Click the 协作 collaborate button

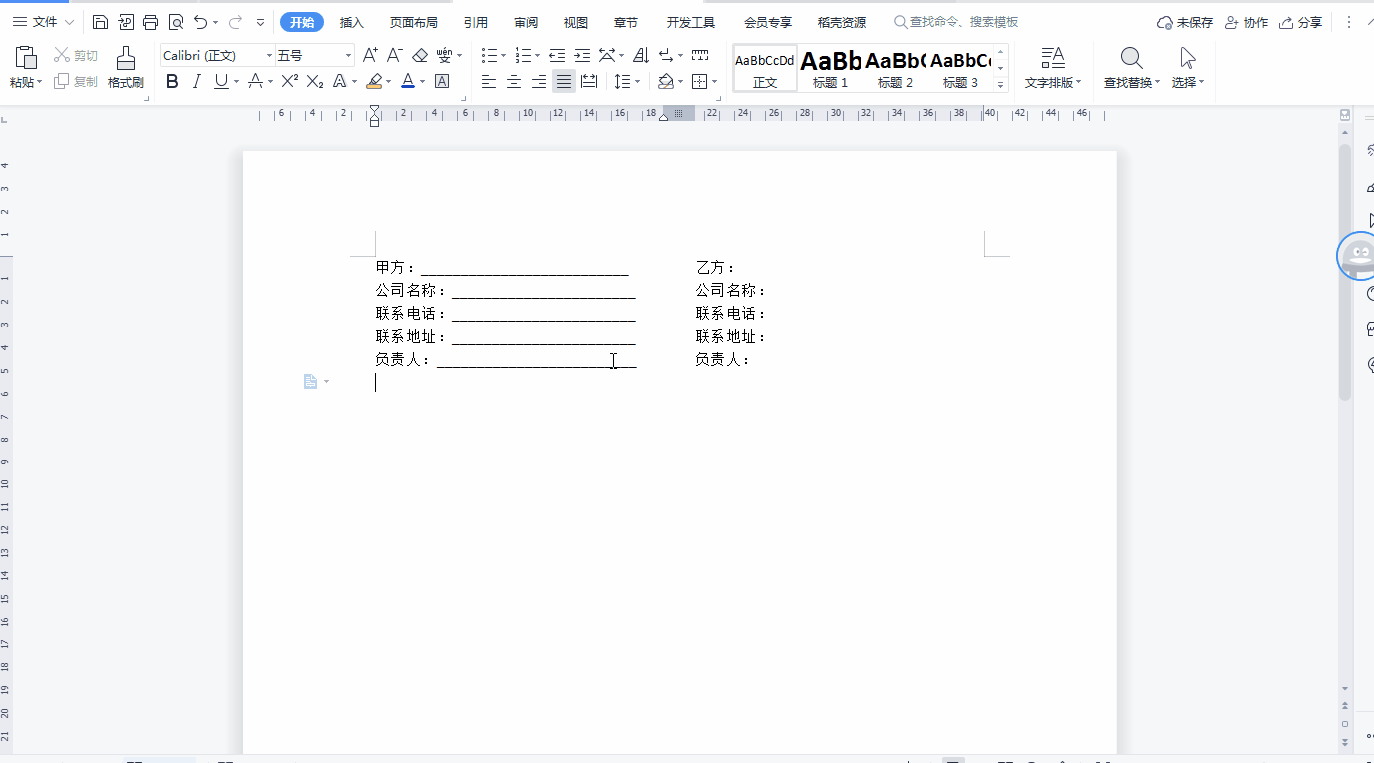pos(1246,22)
